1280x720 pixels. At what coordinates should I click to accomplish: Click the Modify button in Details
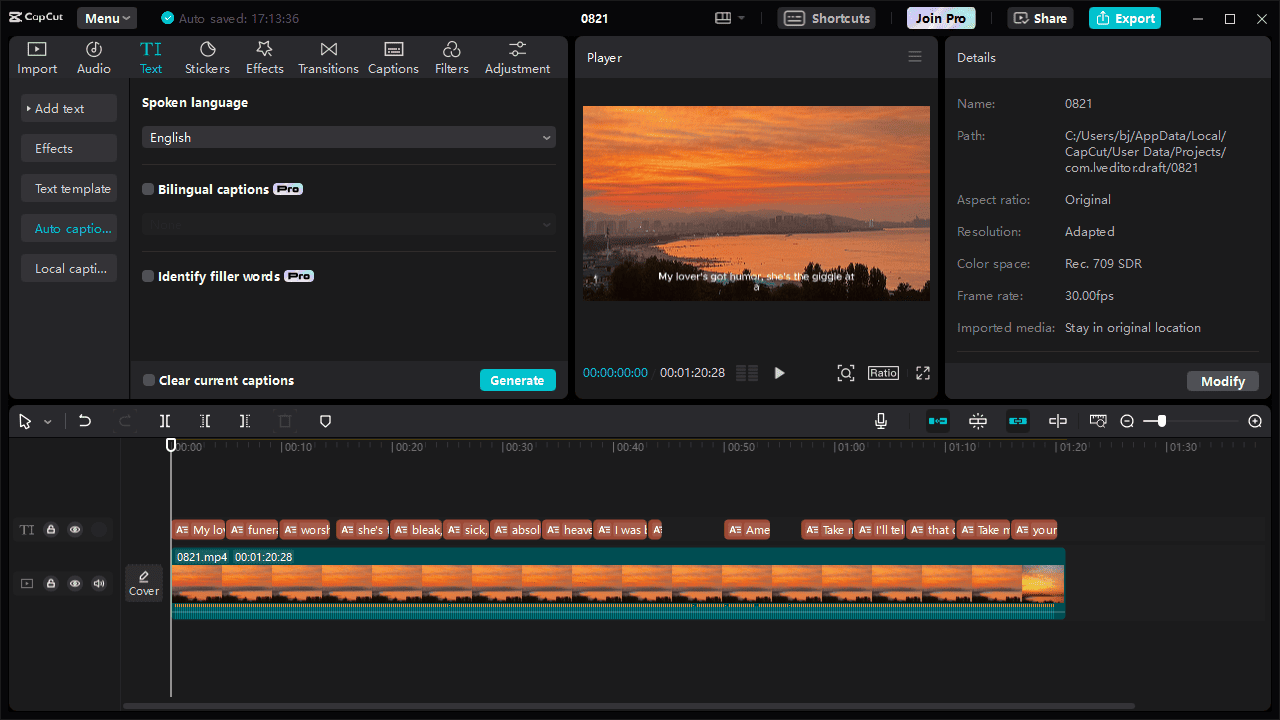point(1223,381)
